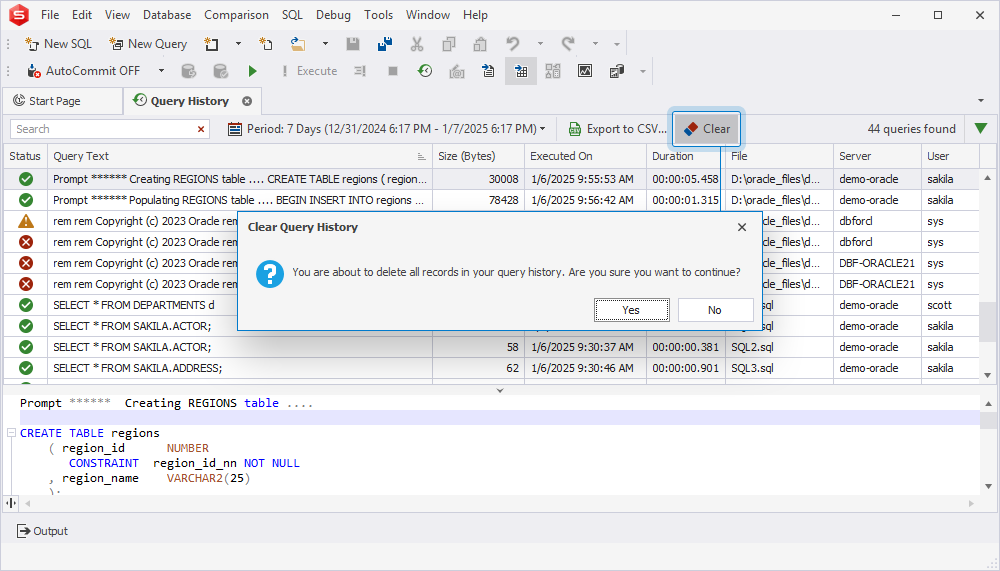
Task: Click the Query History clock toolbar icon
Action: pyautogui.click(x=425, y=71)
